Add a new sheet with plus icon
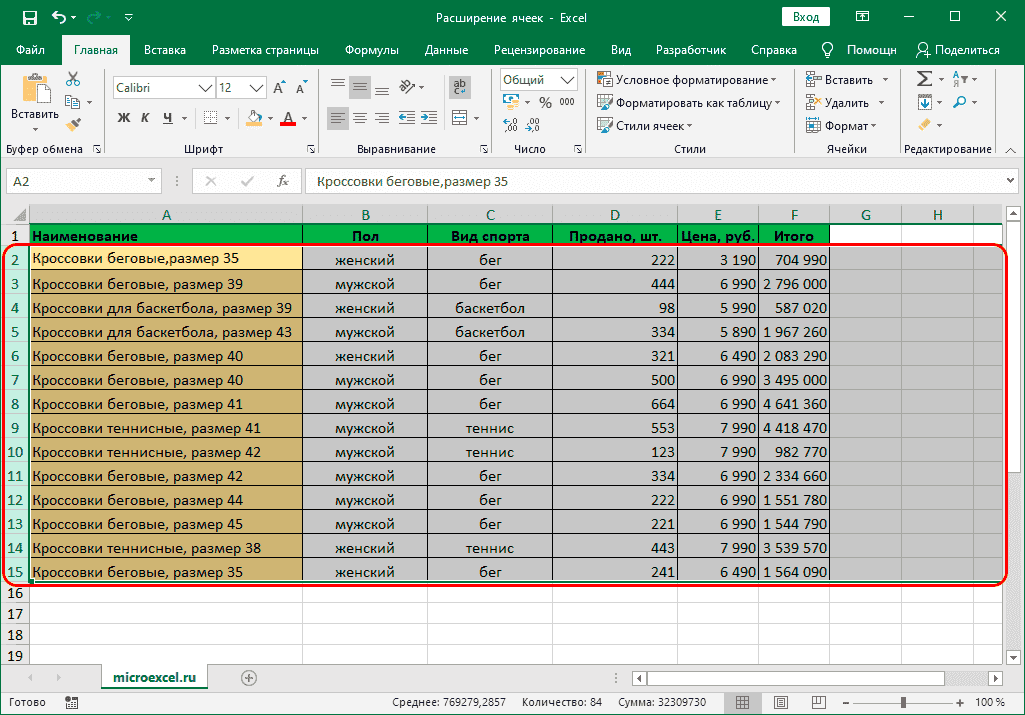The width and height of the screenshot is (1025, 715). coord(249,677)
